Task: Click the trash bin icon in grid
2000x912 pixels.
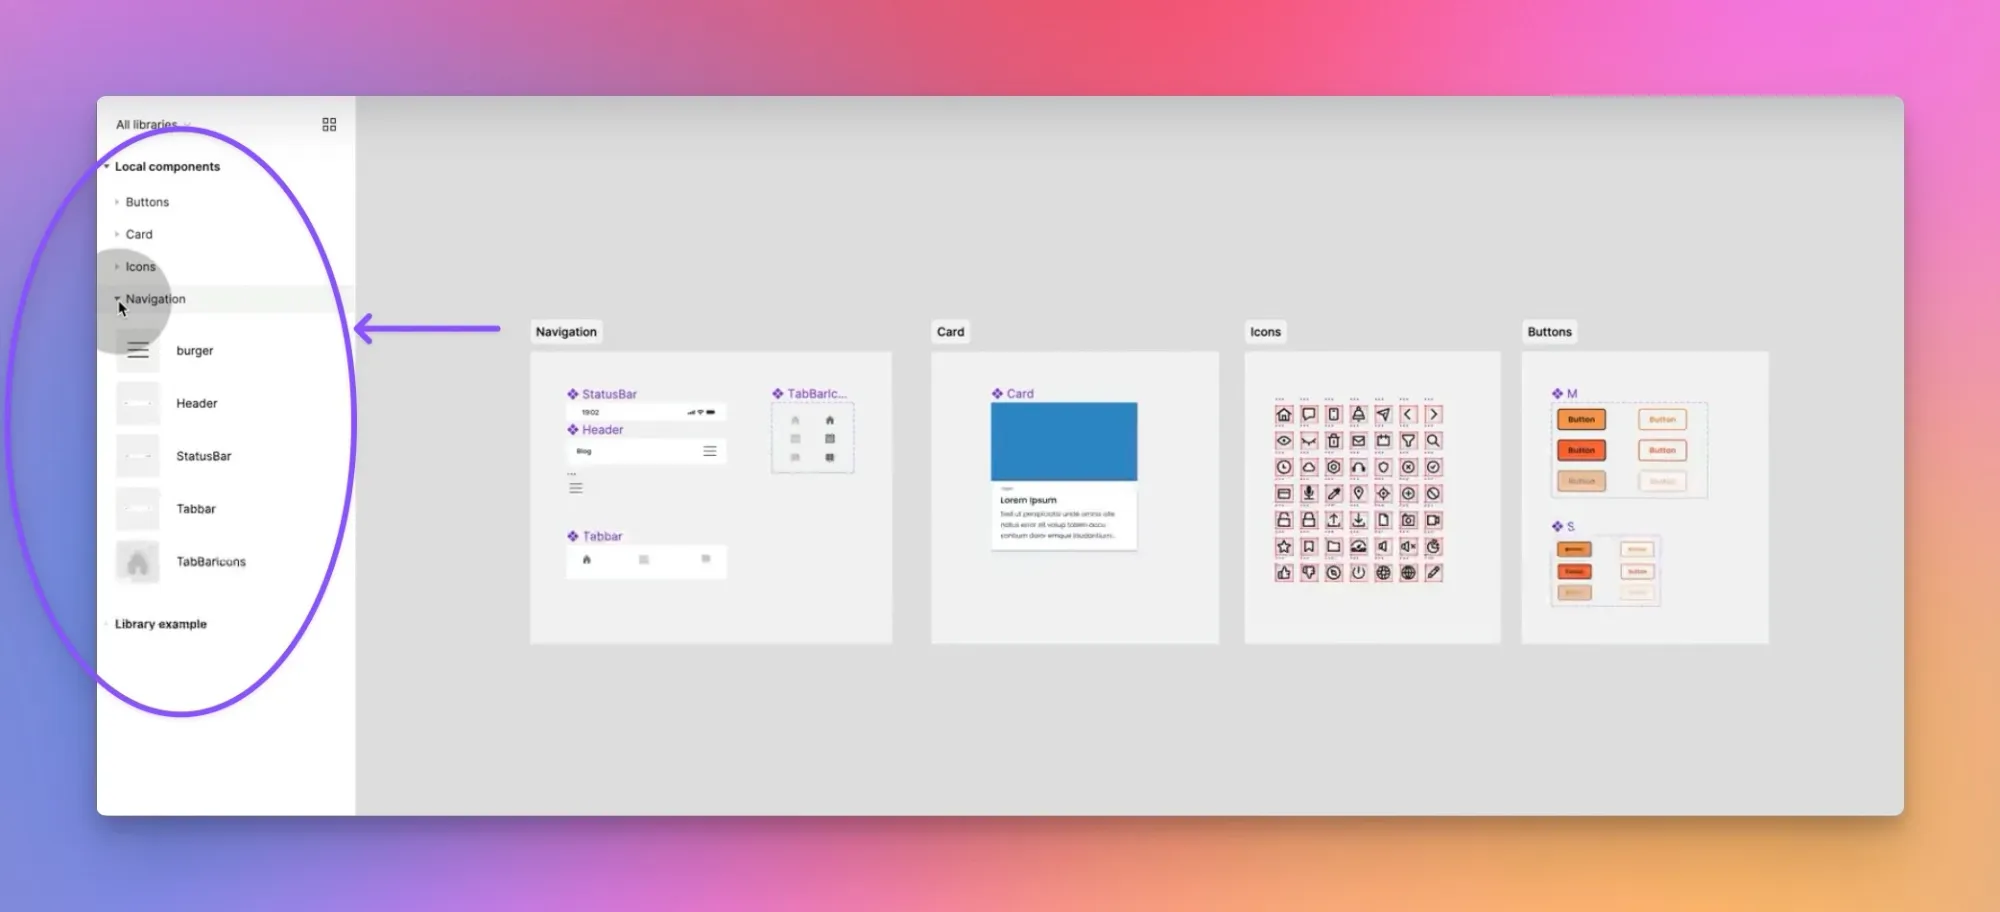Action: point(1333,441)
